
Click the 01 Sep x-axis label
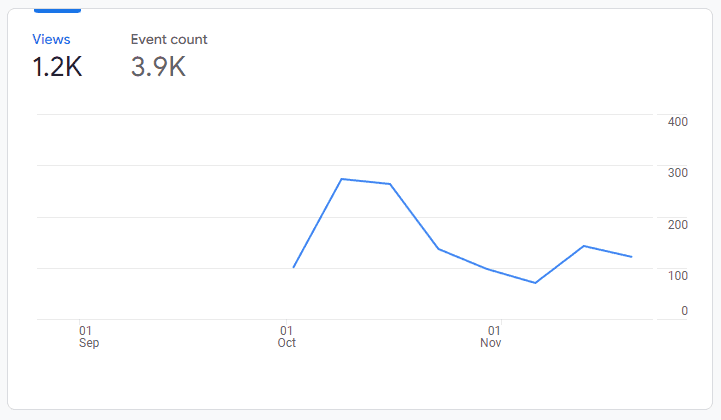coord(88,336)
